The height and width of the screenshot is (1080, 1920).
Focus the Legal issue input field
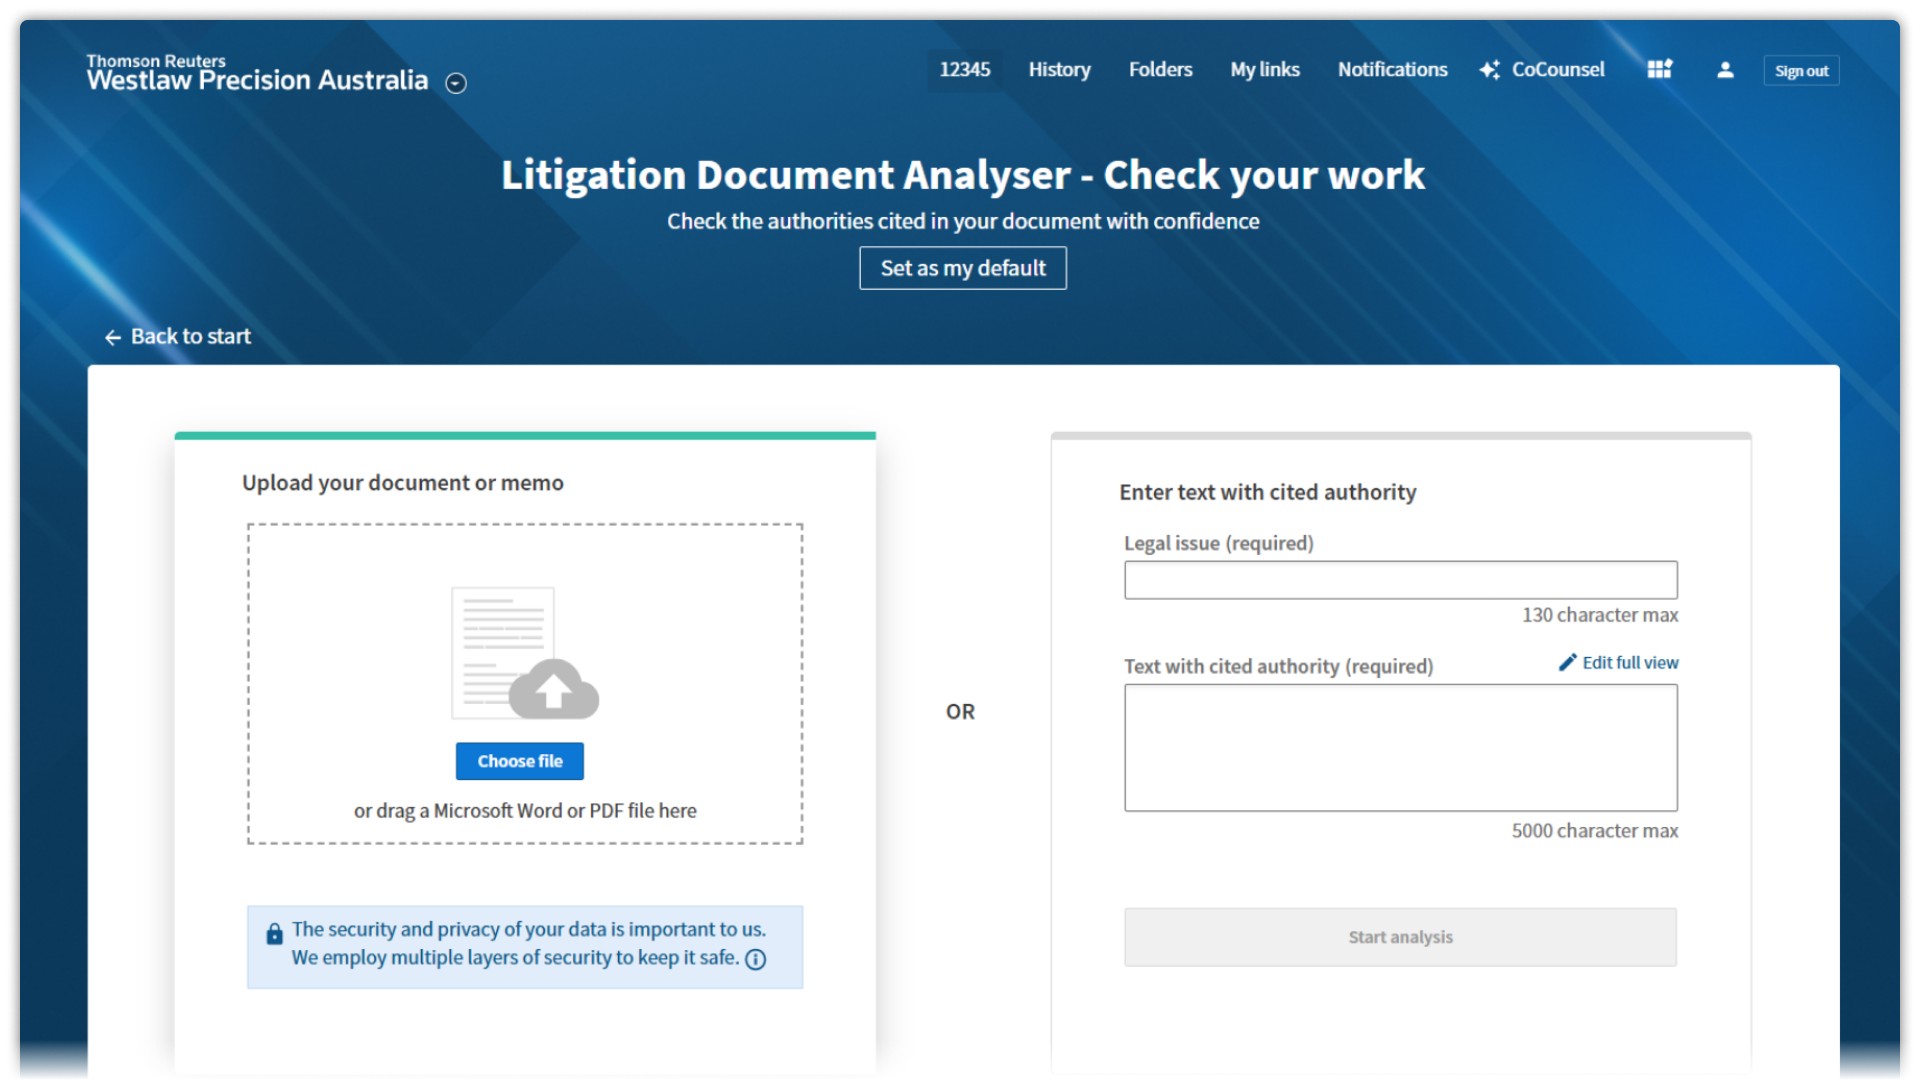click(1400, 580)
